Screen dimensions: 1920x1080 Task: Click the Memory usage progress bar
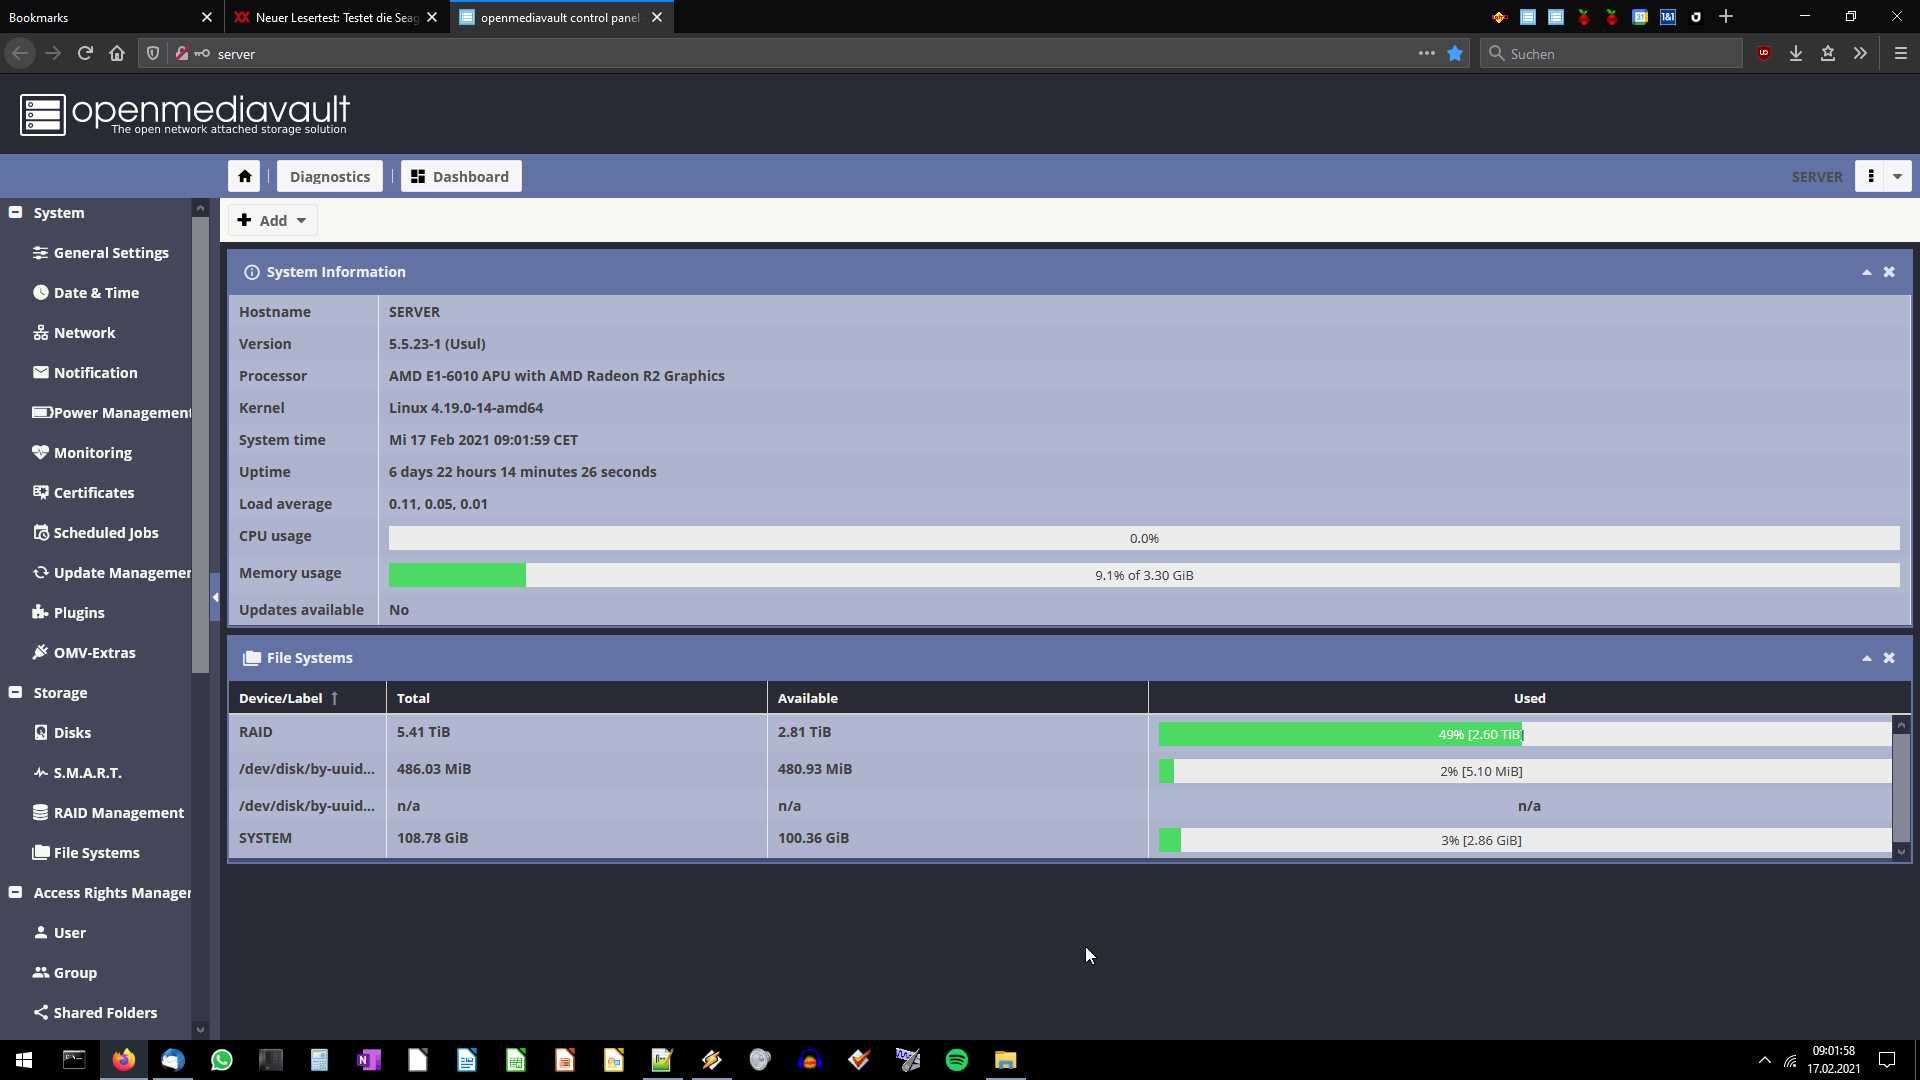1144,575
